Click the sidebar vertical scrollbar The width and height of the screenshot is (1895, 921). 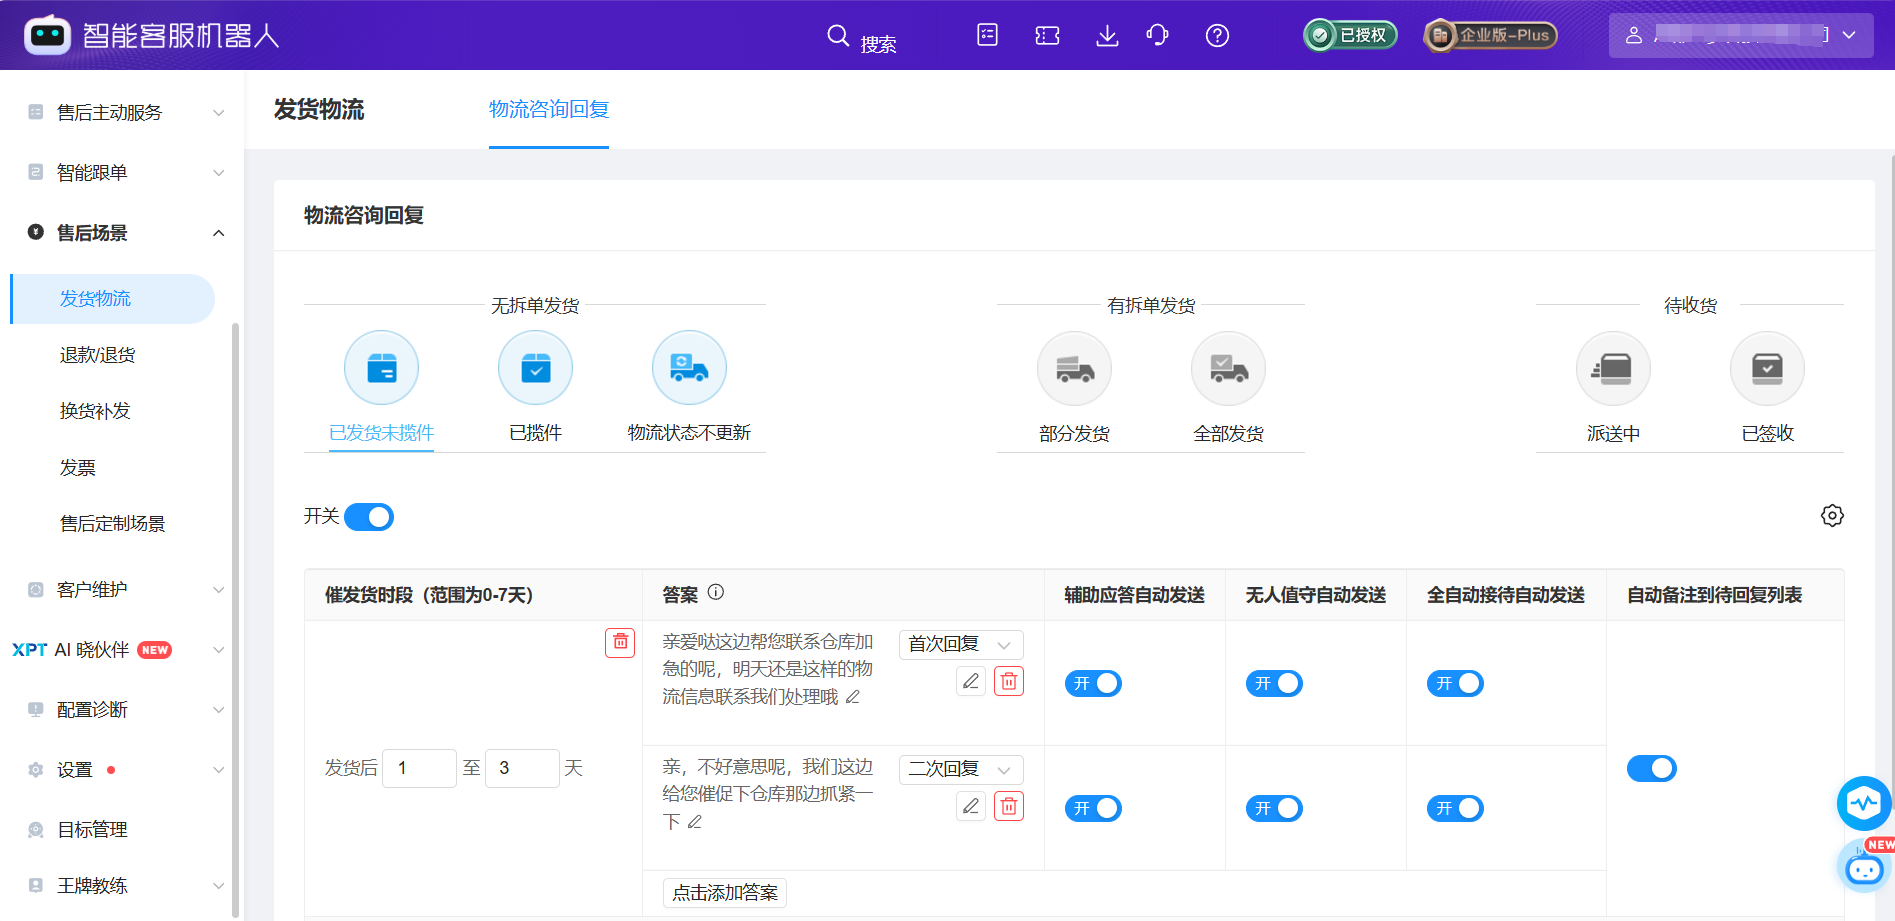coord(235,620)
